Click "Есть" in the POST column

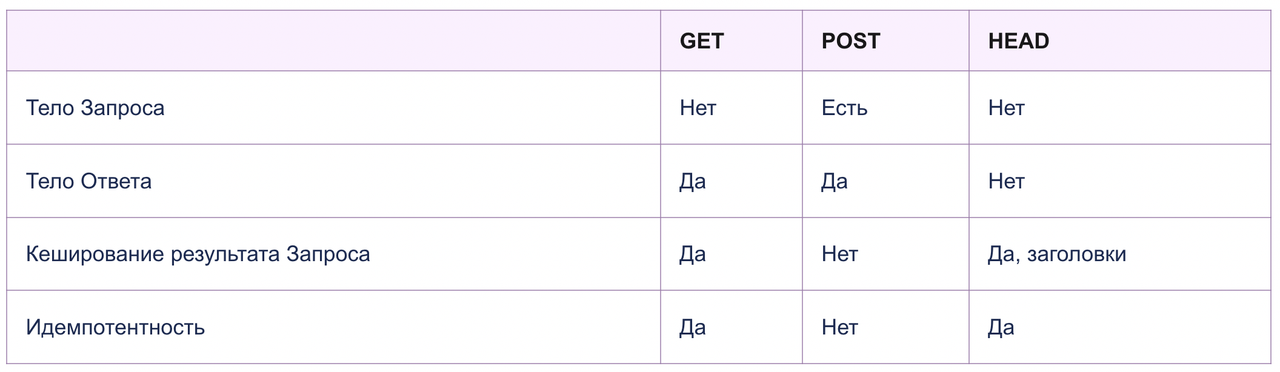pyautogui.click(x=844, y=108)
